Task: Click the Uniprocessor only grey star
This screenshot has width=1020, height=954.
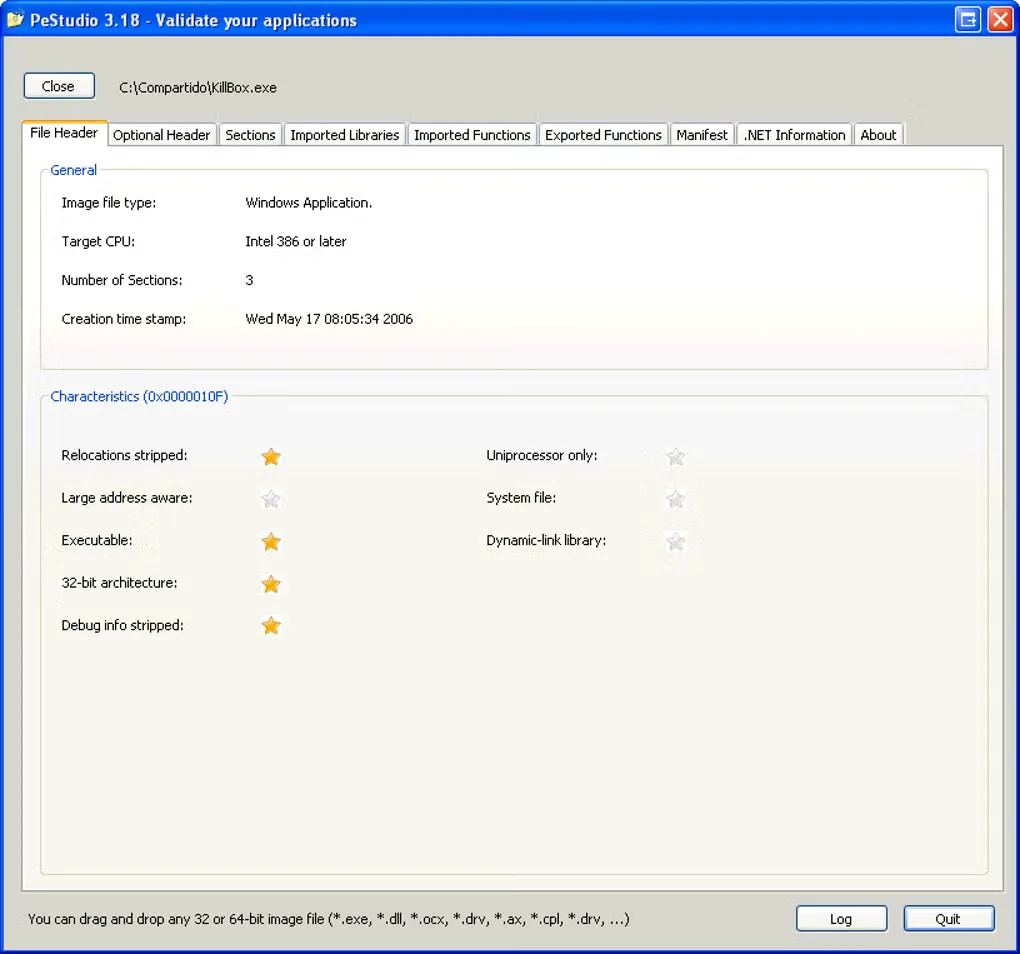Action: point(676,457)
